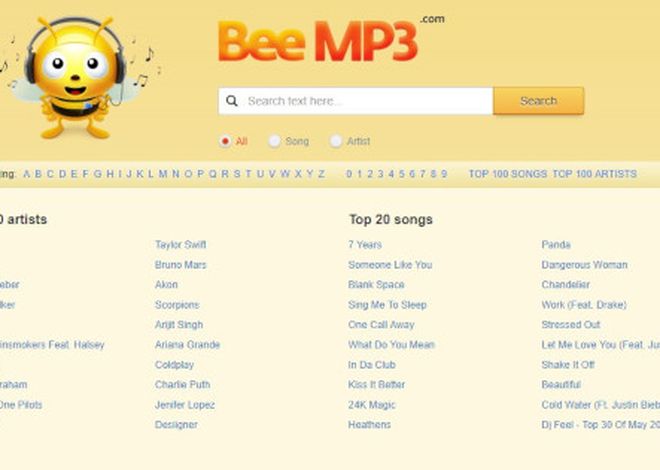660x470 pixels.
Task: Click the BeeMP3.com logo
Action: click(331, 39)
